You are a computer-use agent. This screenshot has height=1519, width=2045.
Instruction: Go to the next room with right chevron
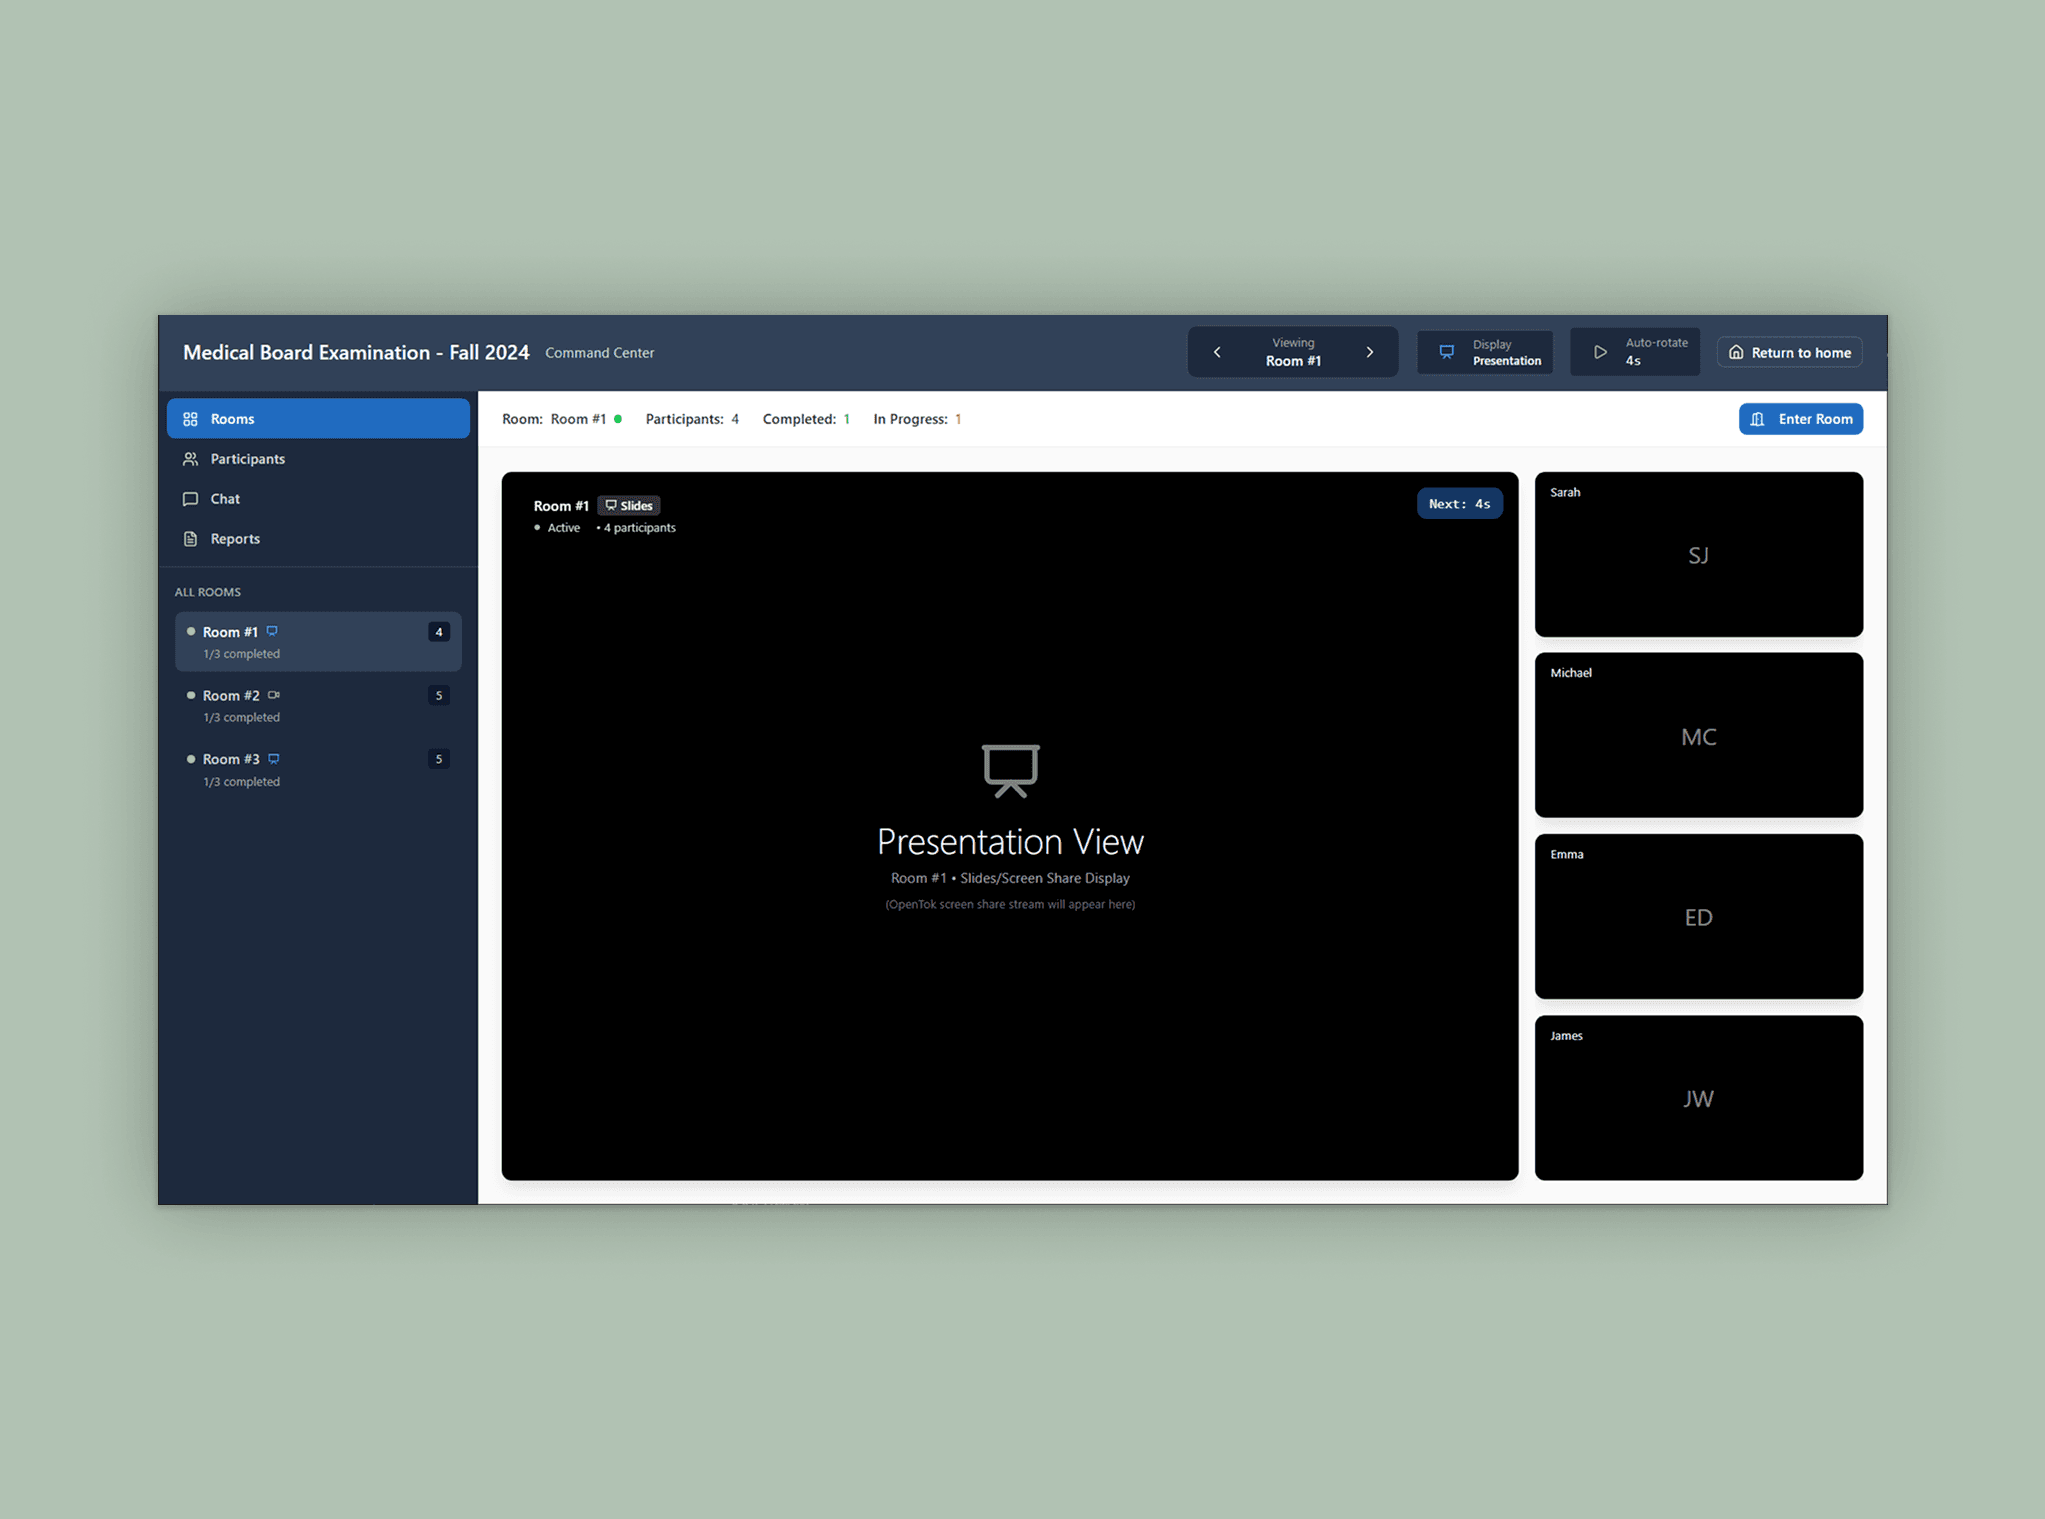[1370, 352]
